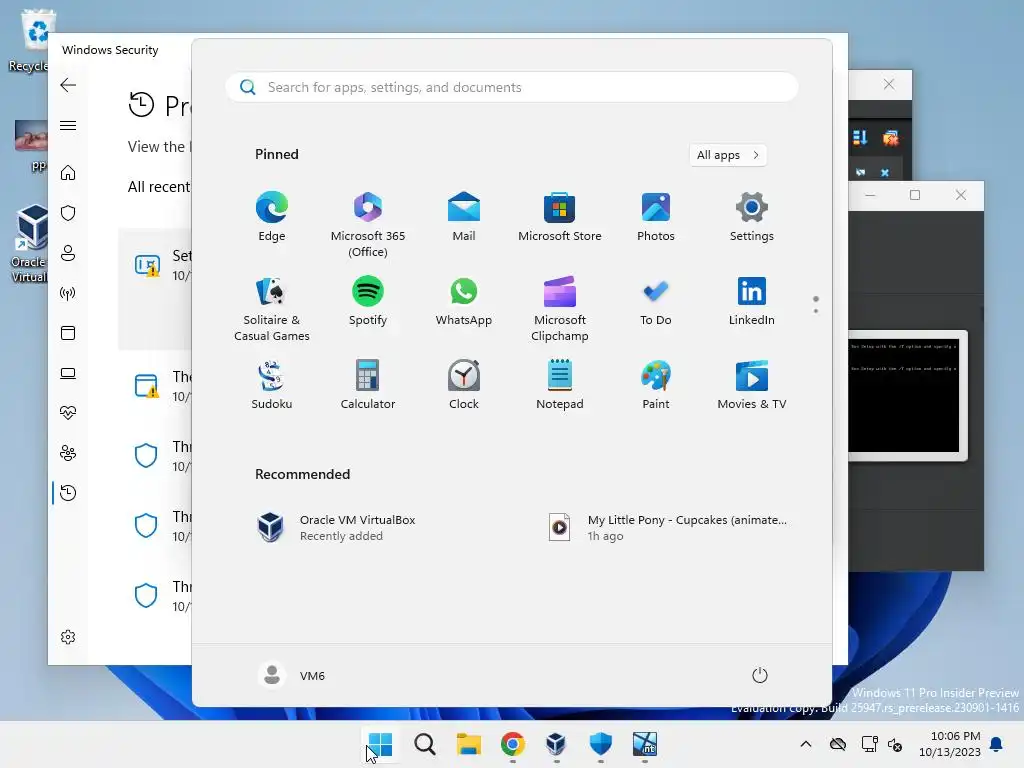Open the notification bell
The height and width of the screenshot is (768, 1024).
[997, 744]
